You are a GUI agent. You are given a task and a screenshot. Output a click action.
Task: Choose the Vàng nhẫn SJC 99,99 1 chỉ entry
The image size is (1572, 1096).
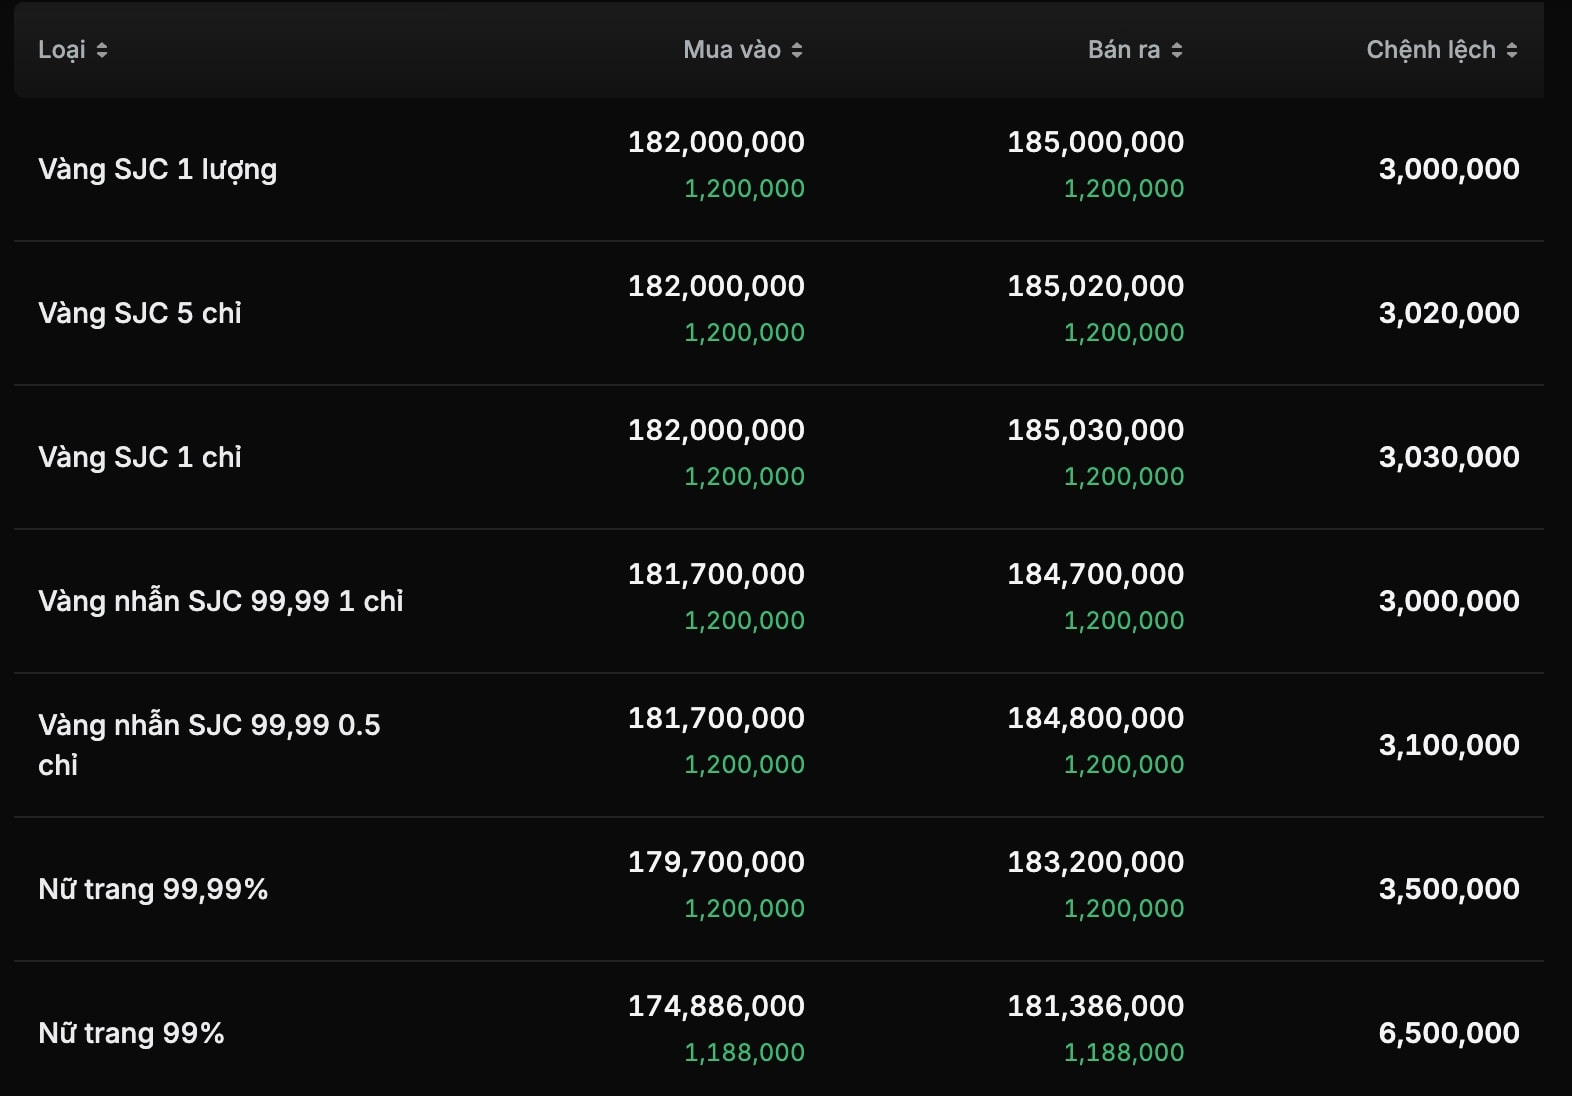coord(220,601)
